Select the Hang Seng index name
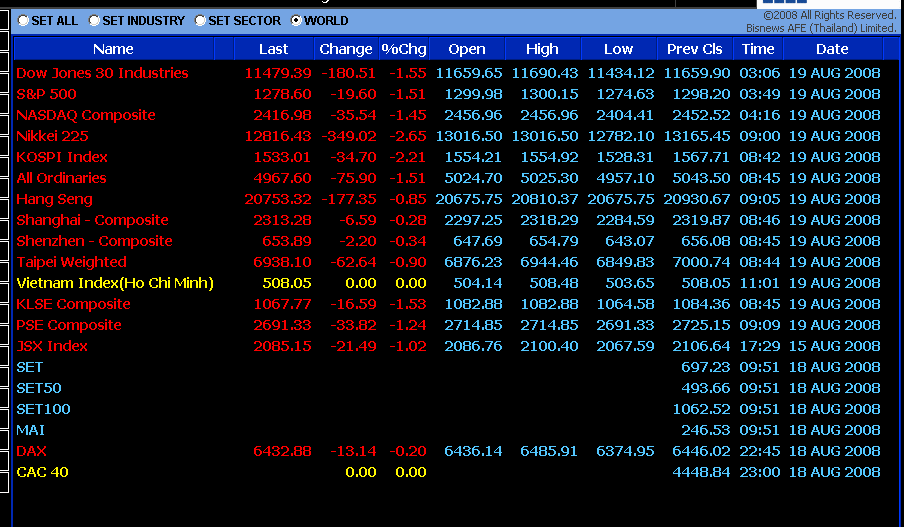Image resolution: width=904 pixels, height=527 pixels. (x=54, y=199)
